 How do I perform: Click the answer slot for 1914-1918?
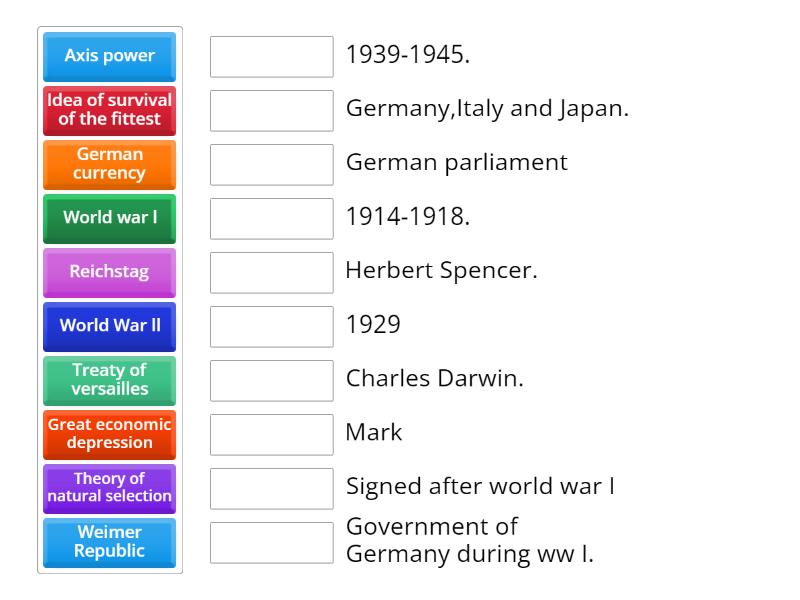(271, 218)
